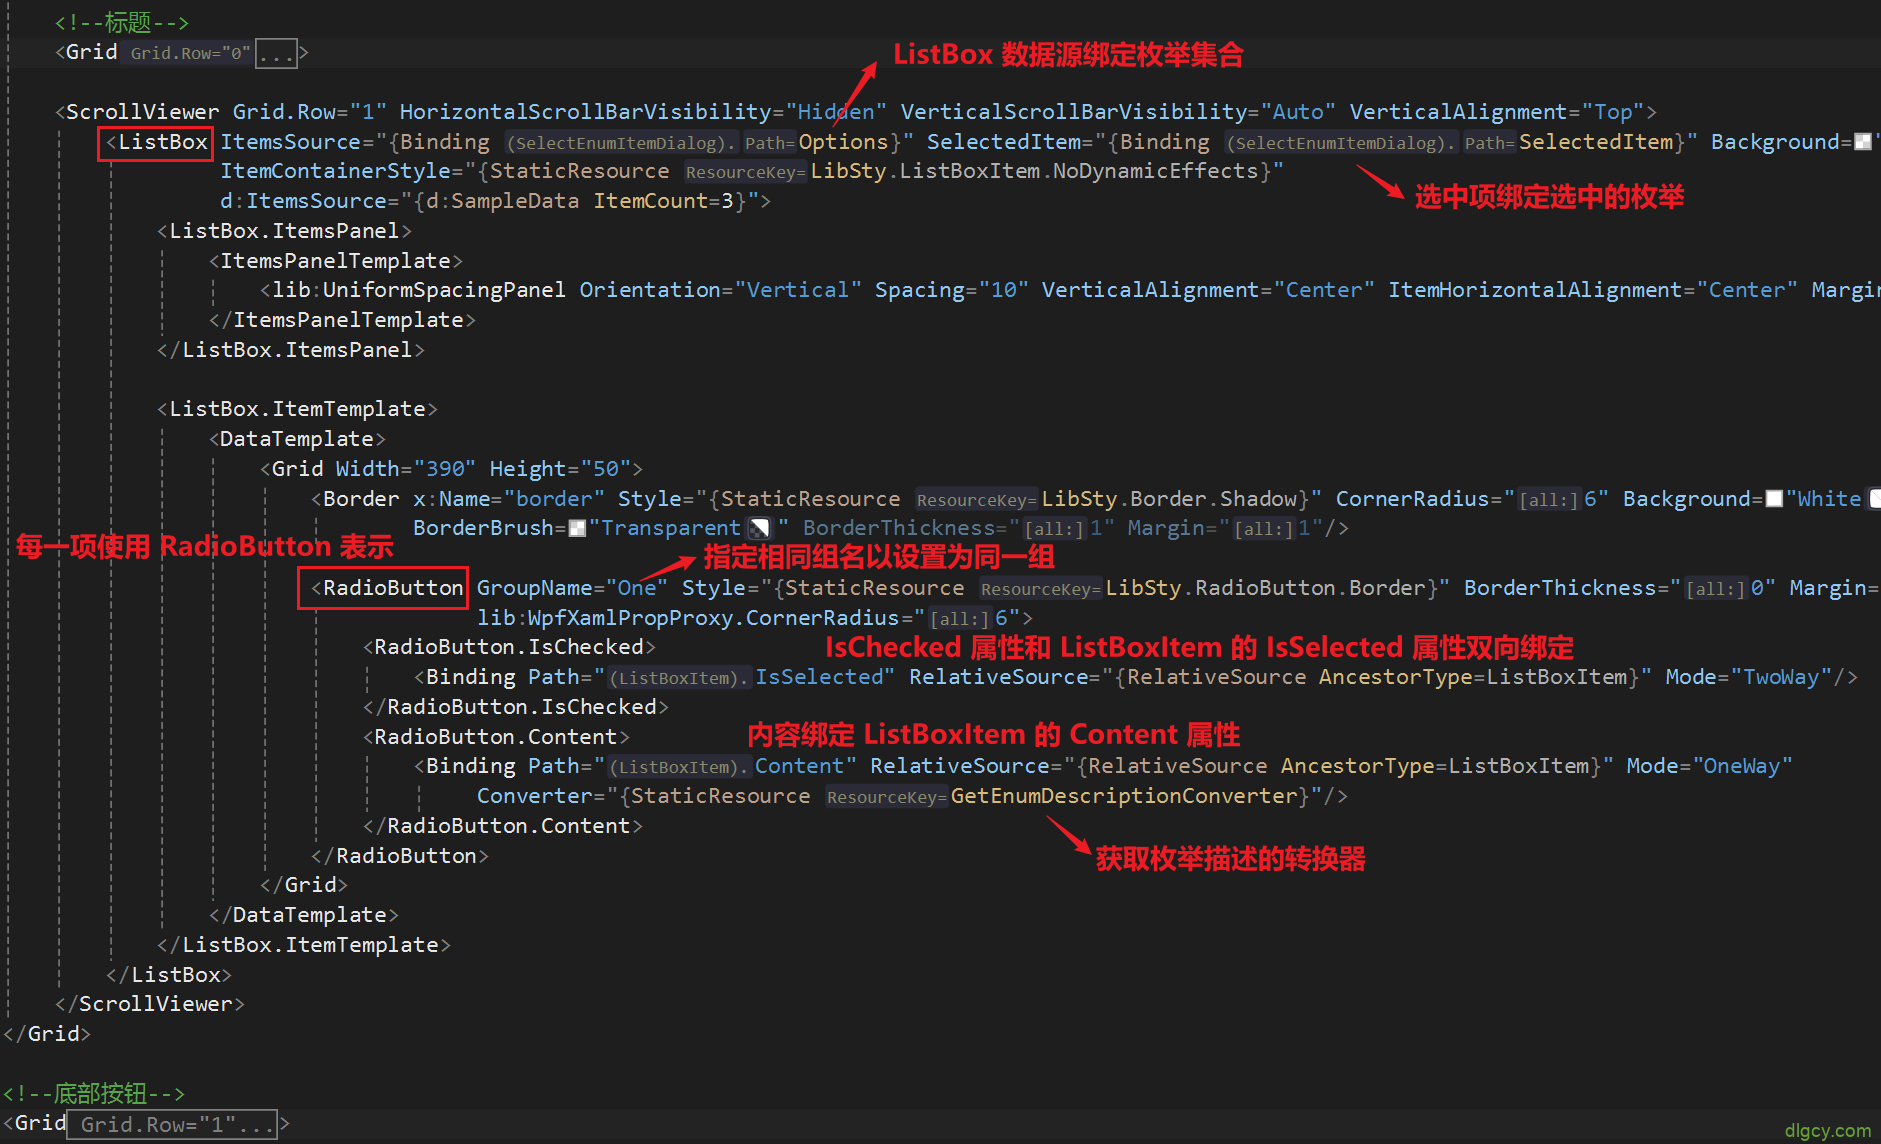Click the opening ScrollViewer tag name

[x=142, y=112]
